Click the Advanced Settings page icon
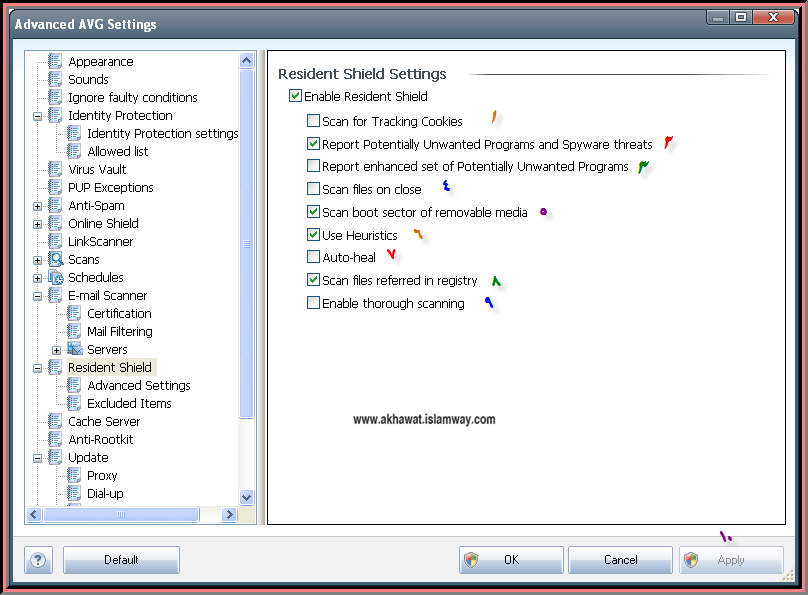Image resolution: width=808 pixels, height=595 pixels. pos(74,385)
